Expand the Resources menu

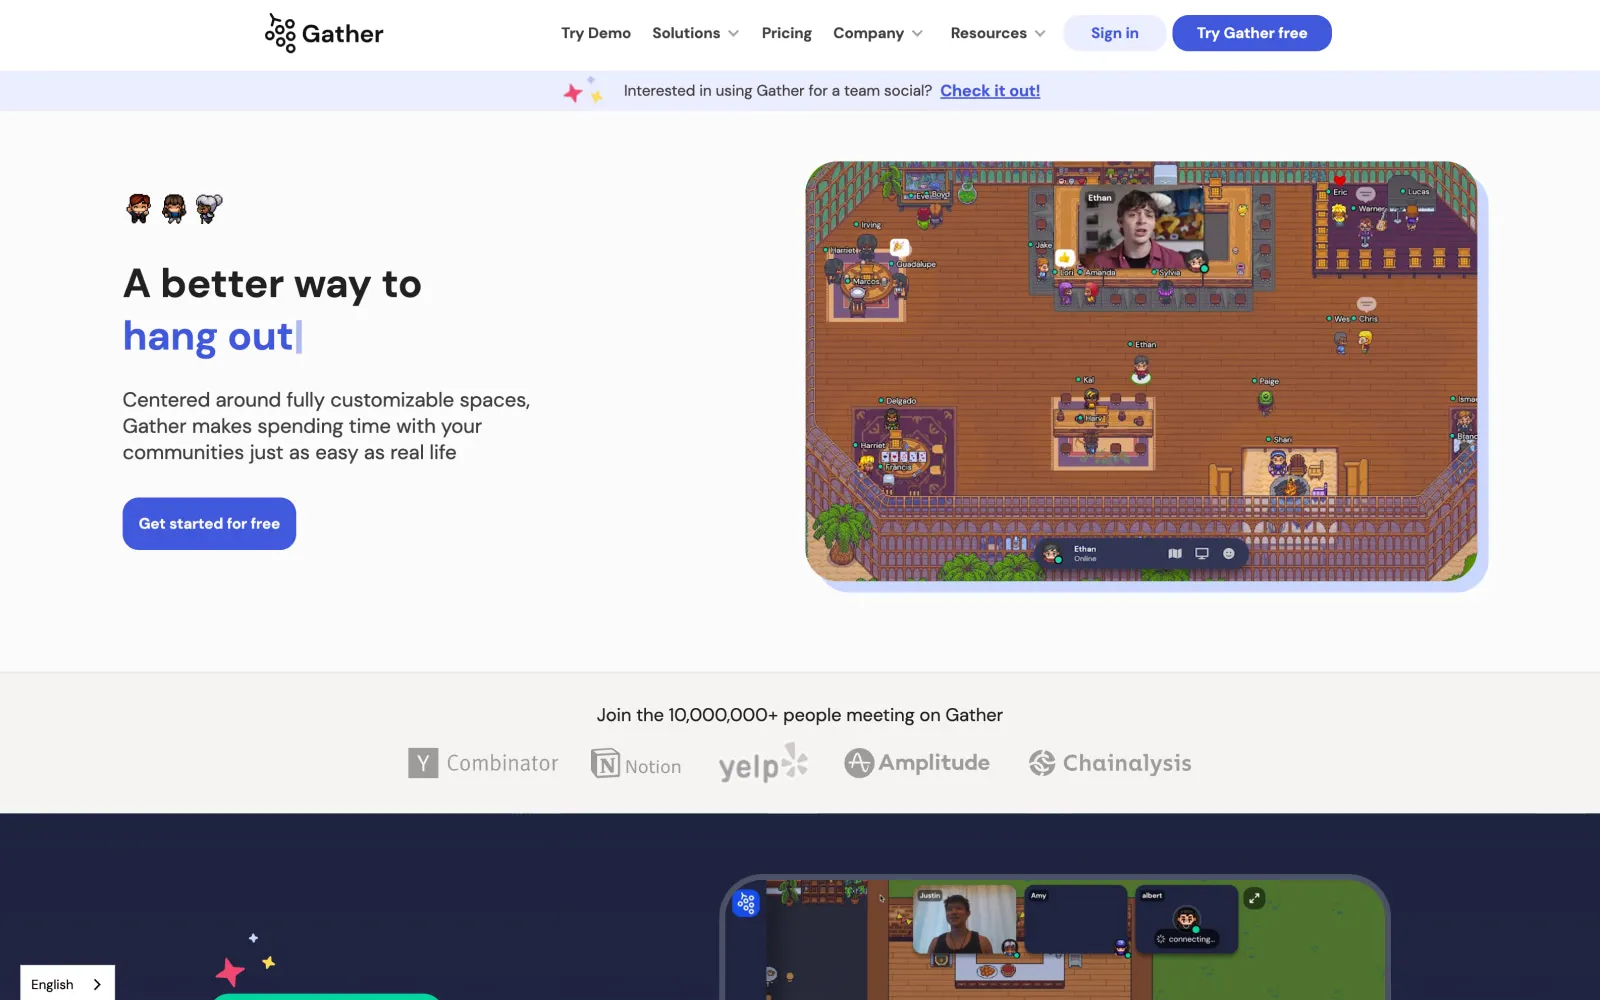pyautogui.click(x=998, y=33)
